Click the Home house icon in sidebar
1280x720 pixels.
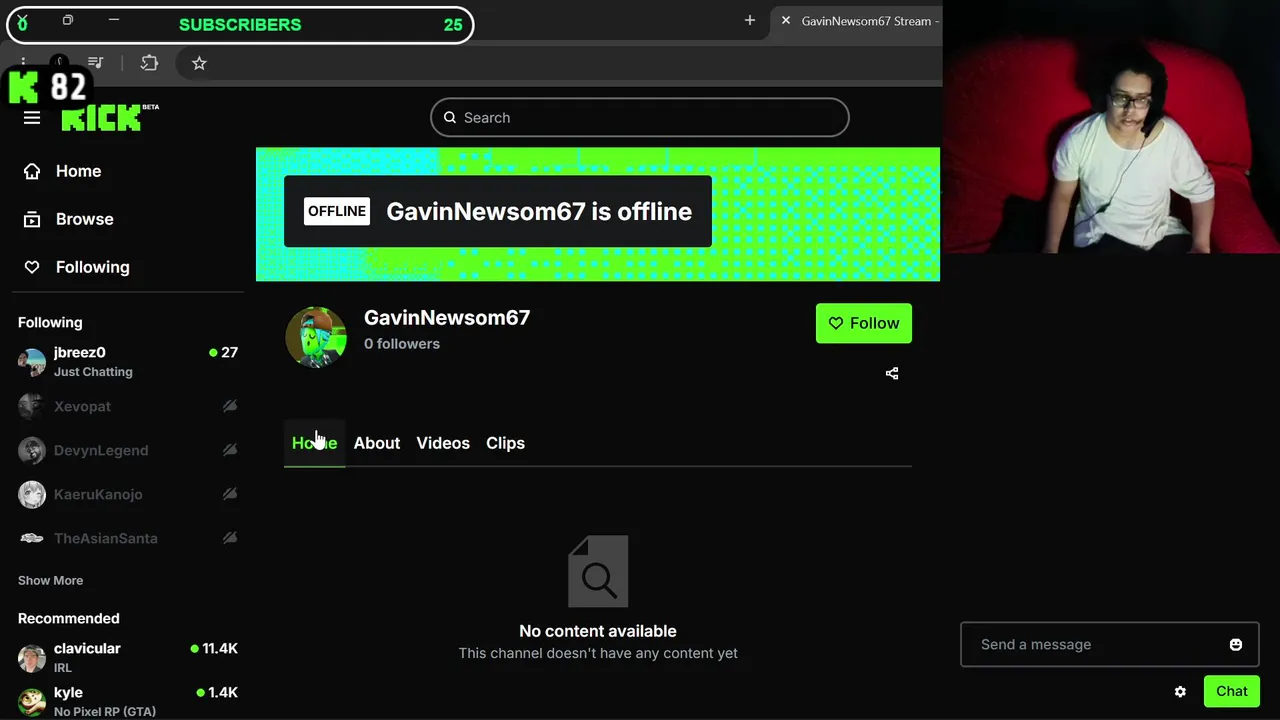point(32,171)
